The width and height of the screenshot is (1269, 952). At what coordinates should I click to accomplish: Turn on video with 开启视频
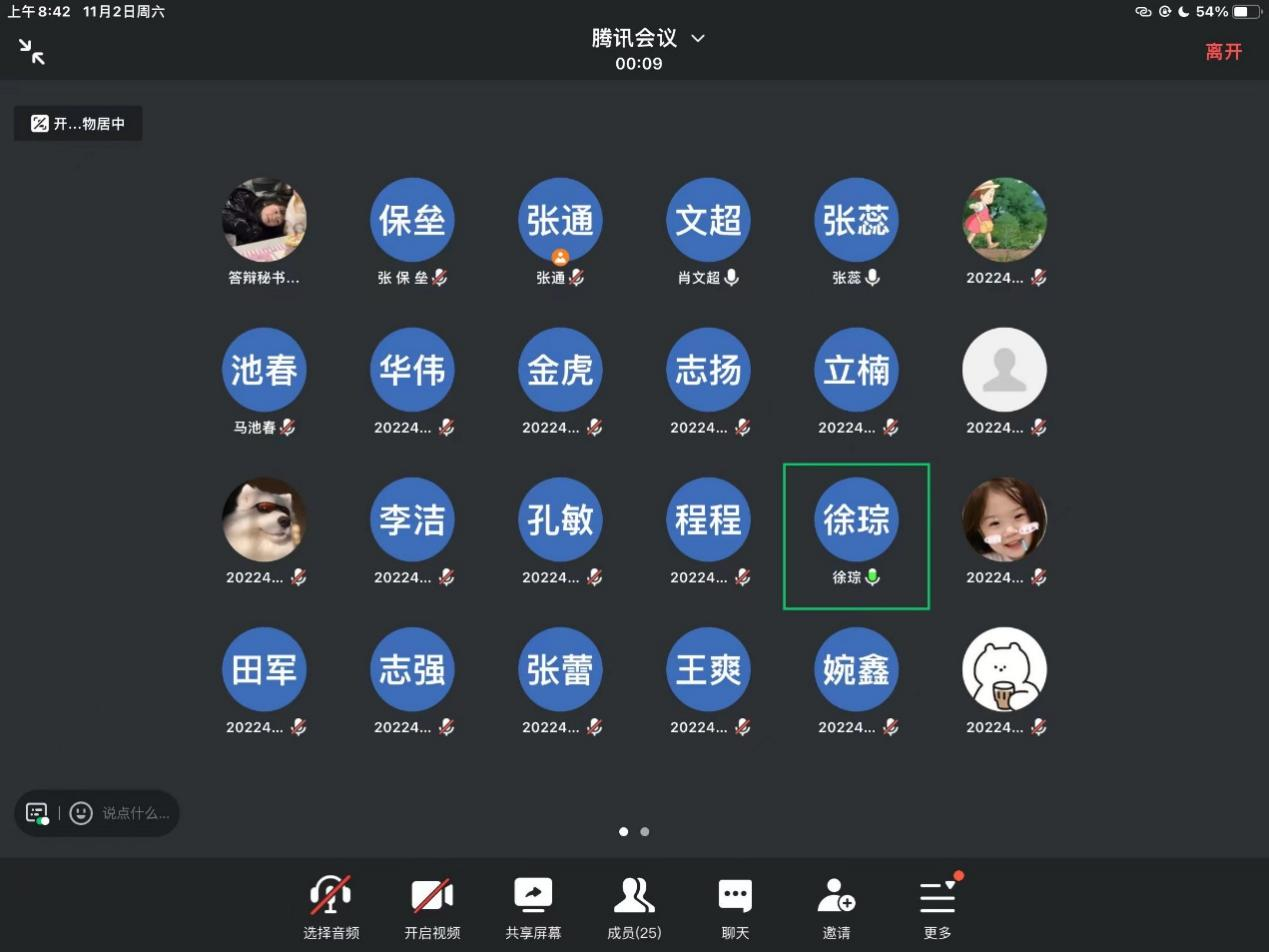pos(432,908)
